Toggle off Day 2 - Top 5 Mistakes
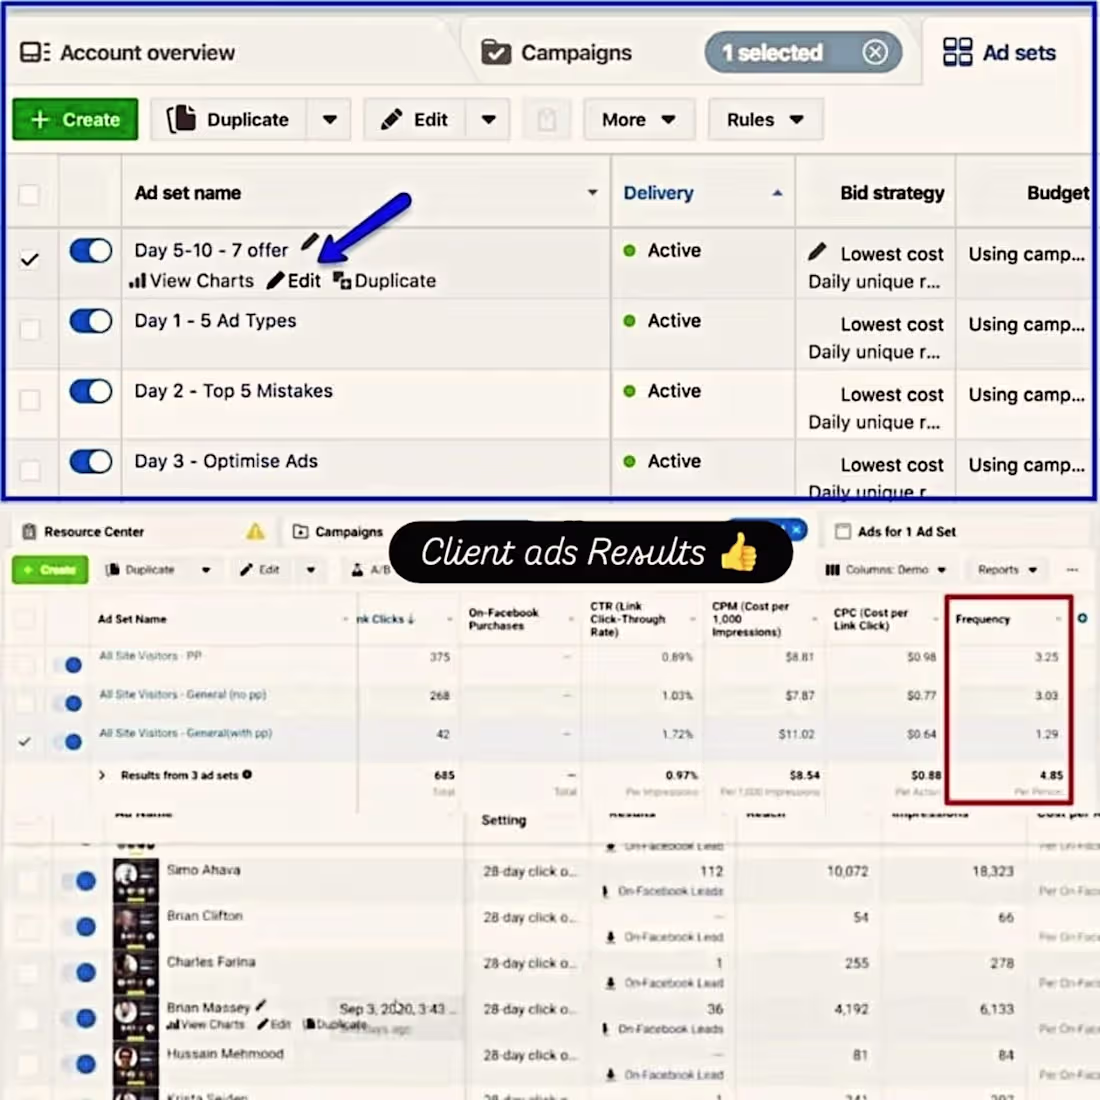The height and width of the screenshot is (1100, 1100). pos(90,391)
